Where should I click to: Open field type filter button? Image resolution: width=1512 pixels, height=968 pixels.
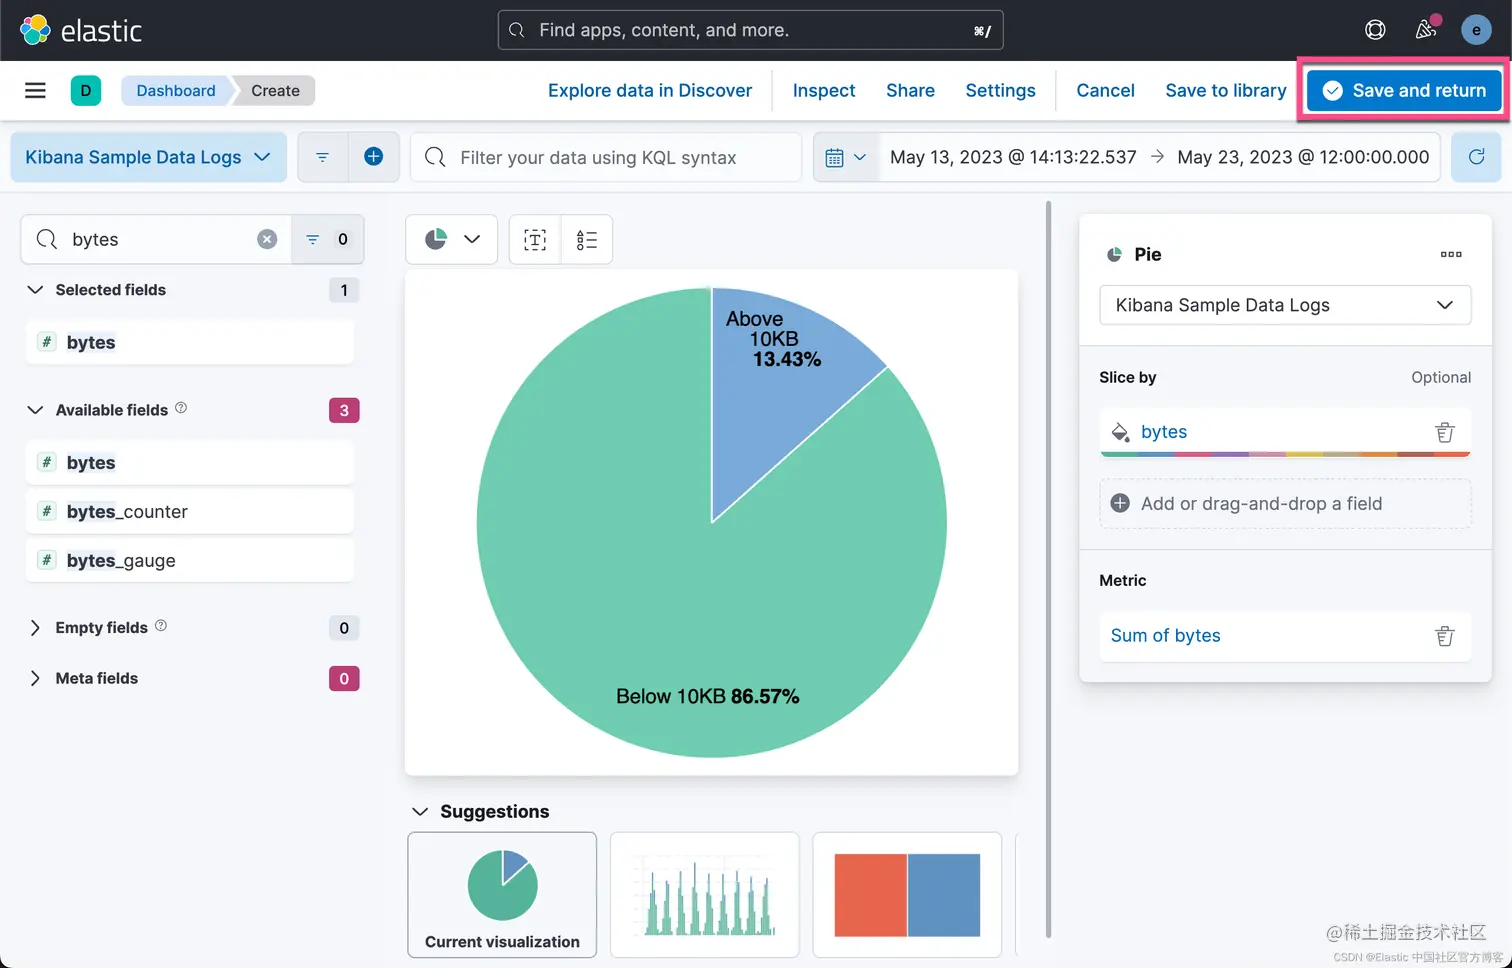pyautogui.click(x=327, y=239)
